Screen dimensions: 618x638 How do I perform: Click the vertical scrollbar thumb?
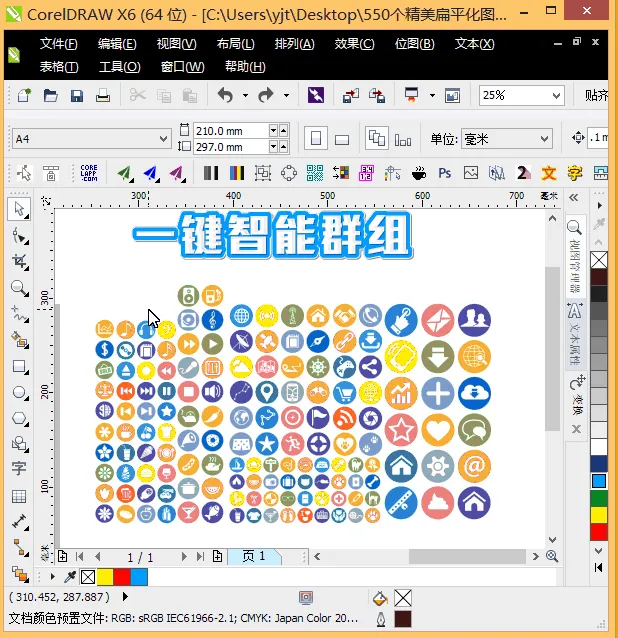(552, 349)
